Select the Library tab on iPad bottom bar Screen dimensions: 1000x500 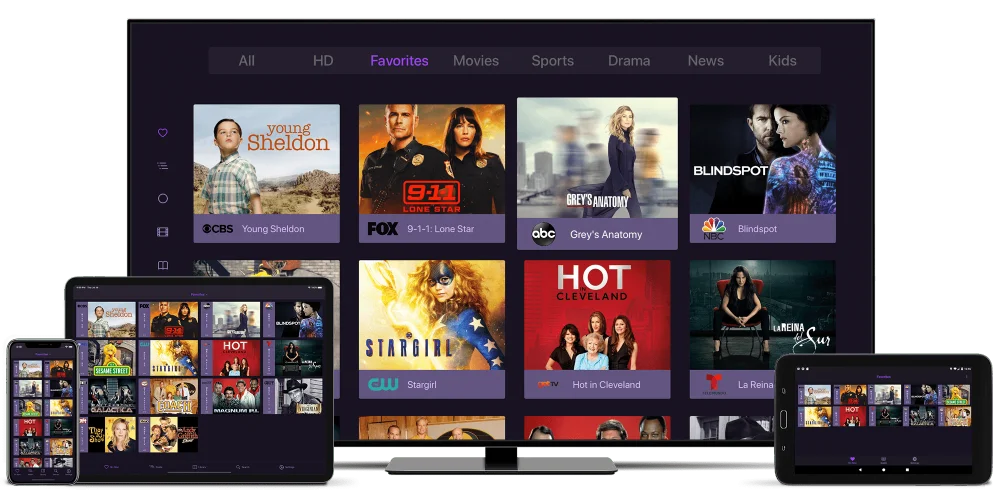tap(200, 467)
